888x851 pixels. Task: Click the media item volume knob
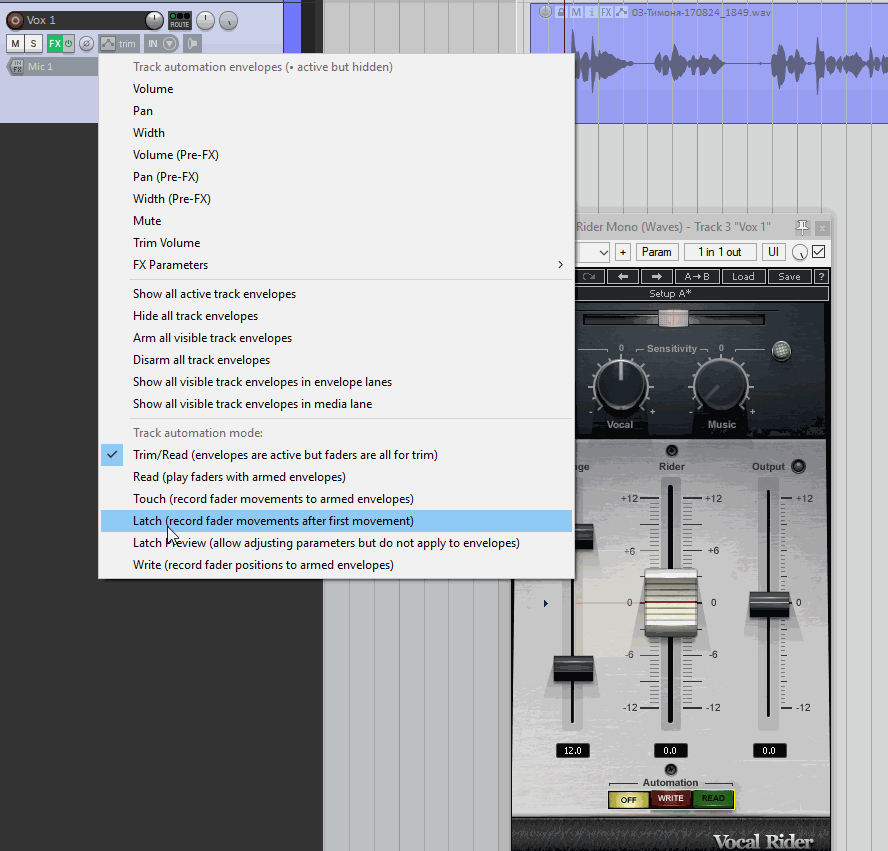point(545,12)
